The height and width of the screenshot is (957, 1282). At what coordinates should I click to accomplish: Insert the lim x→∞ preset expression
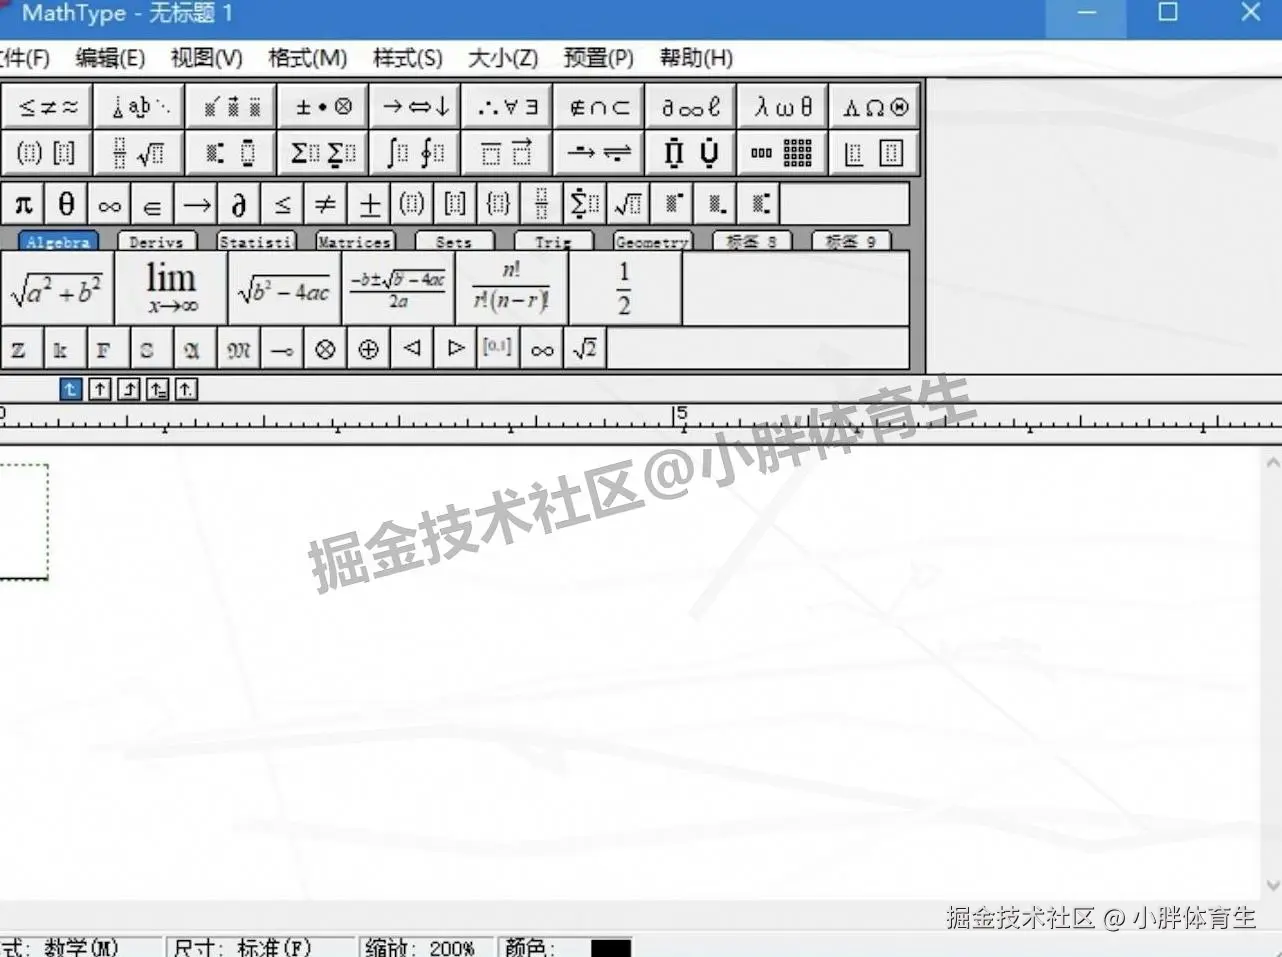170,288
